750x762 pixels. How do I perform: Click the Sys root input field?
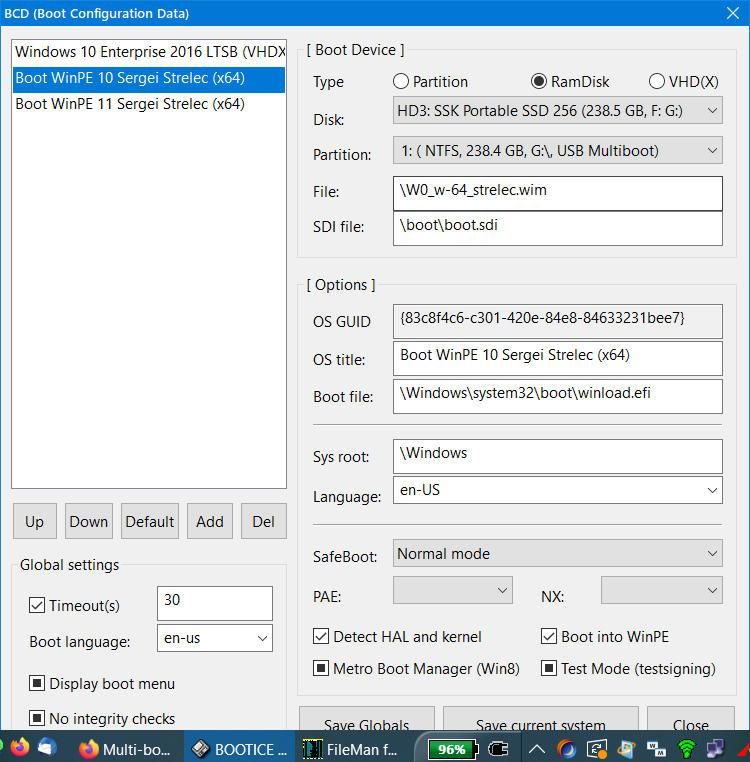point(558,456)
